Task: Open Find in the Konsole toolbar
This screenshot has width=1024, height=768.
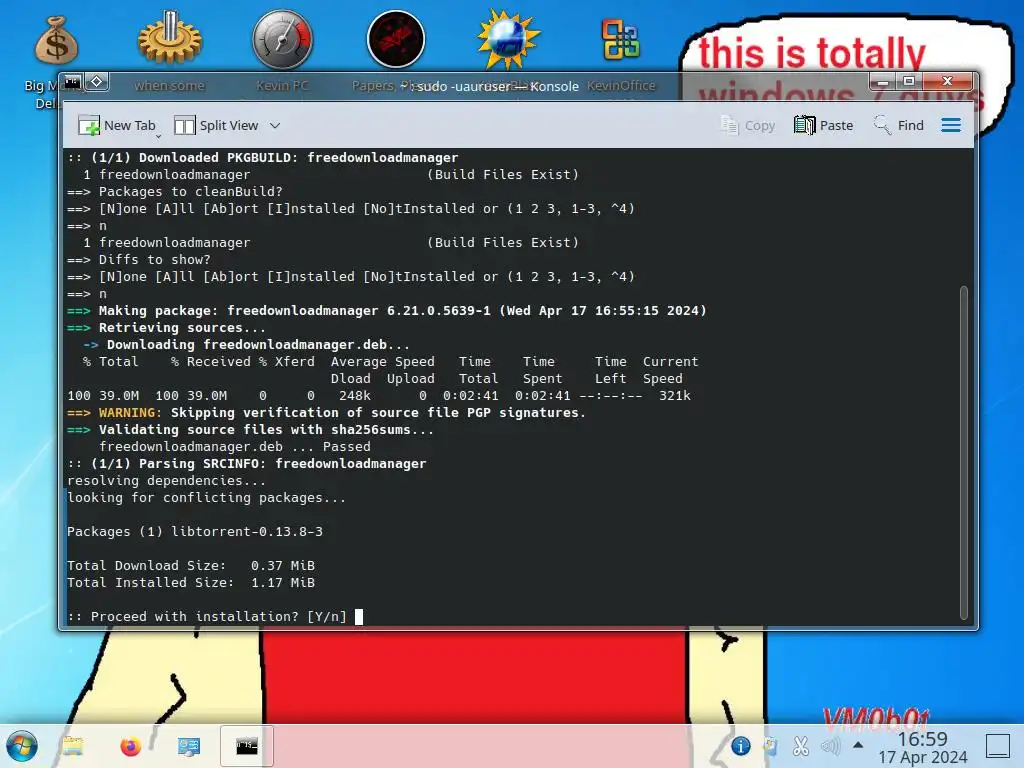Action: pyautogui.click(x=899, y=125)
